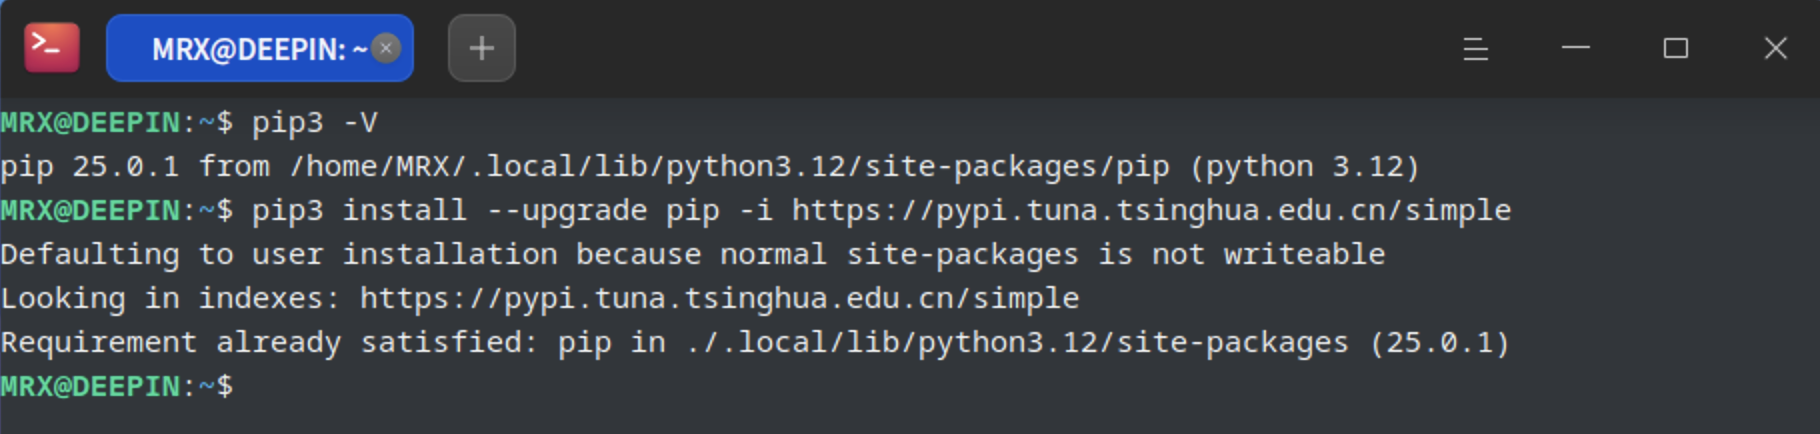Close the terminal window
This screenshot has height=434, width=1820.
tap(1775, 48)
